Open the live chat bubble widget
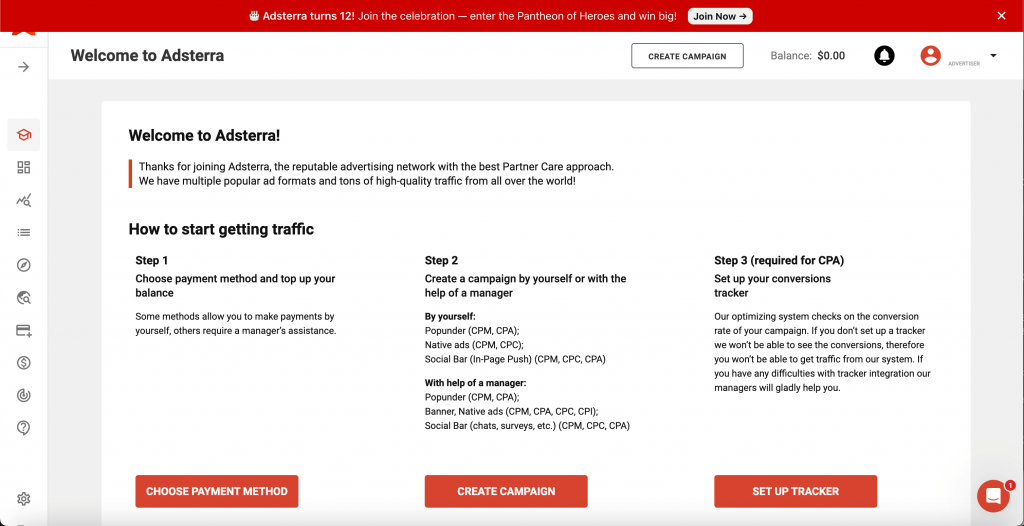The height and width of the screenshot is (526, 1024). tap(993, 496)
